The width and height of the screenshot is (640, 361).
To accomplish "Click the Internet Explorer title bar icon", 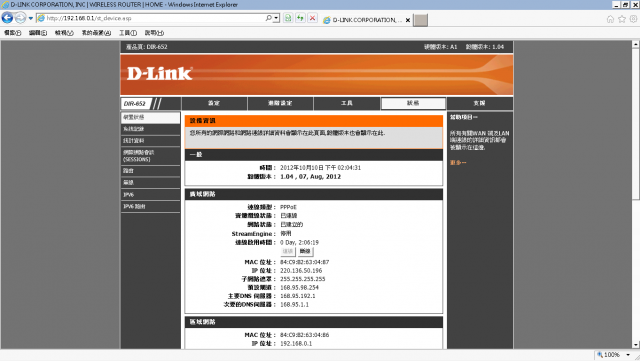I will 5,5.
